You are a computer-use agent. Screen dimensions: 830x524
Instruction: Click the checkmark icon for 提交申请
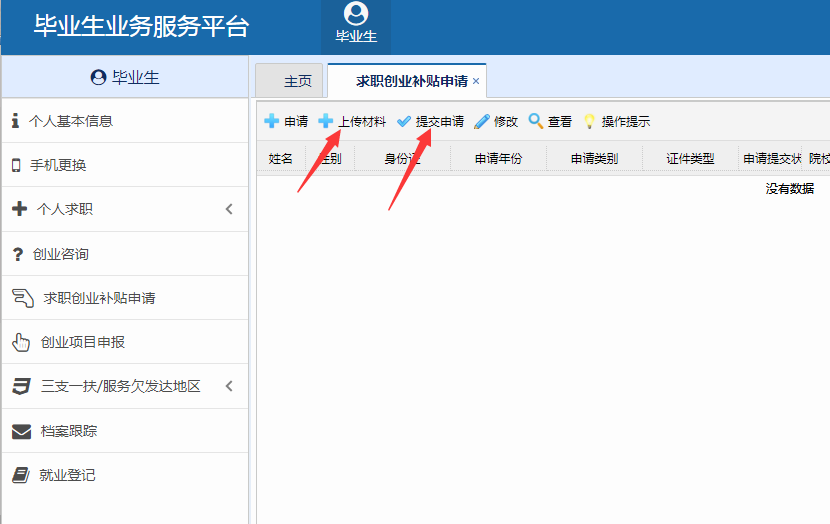tap(404, 121)
